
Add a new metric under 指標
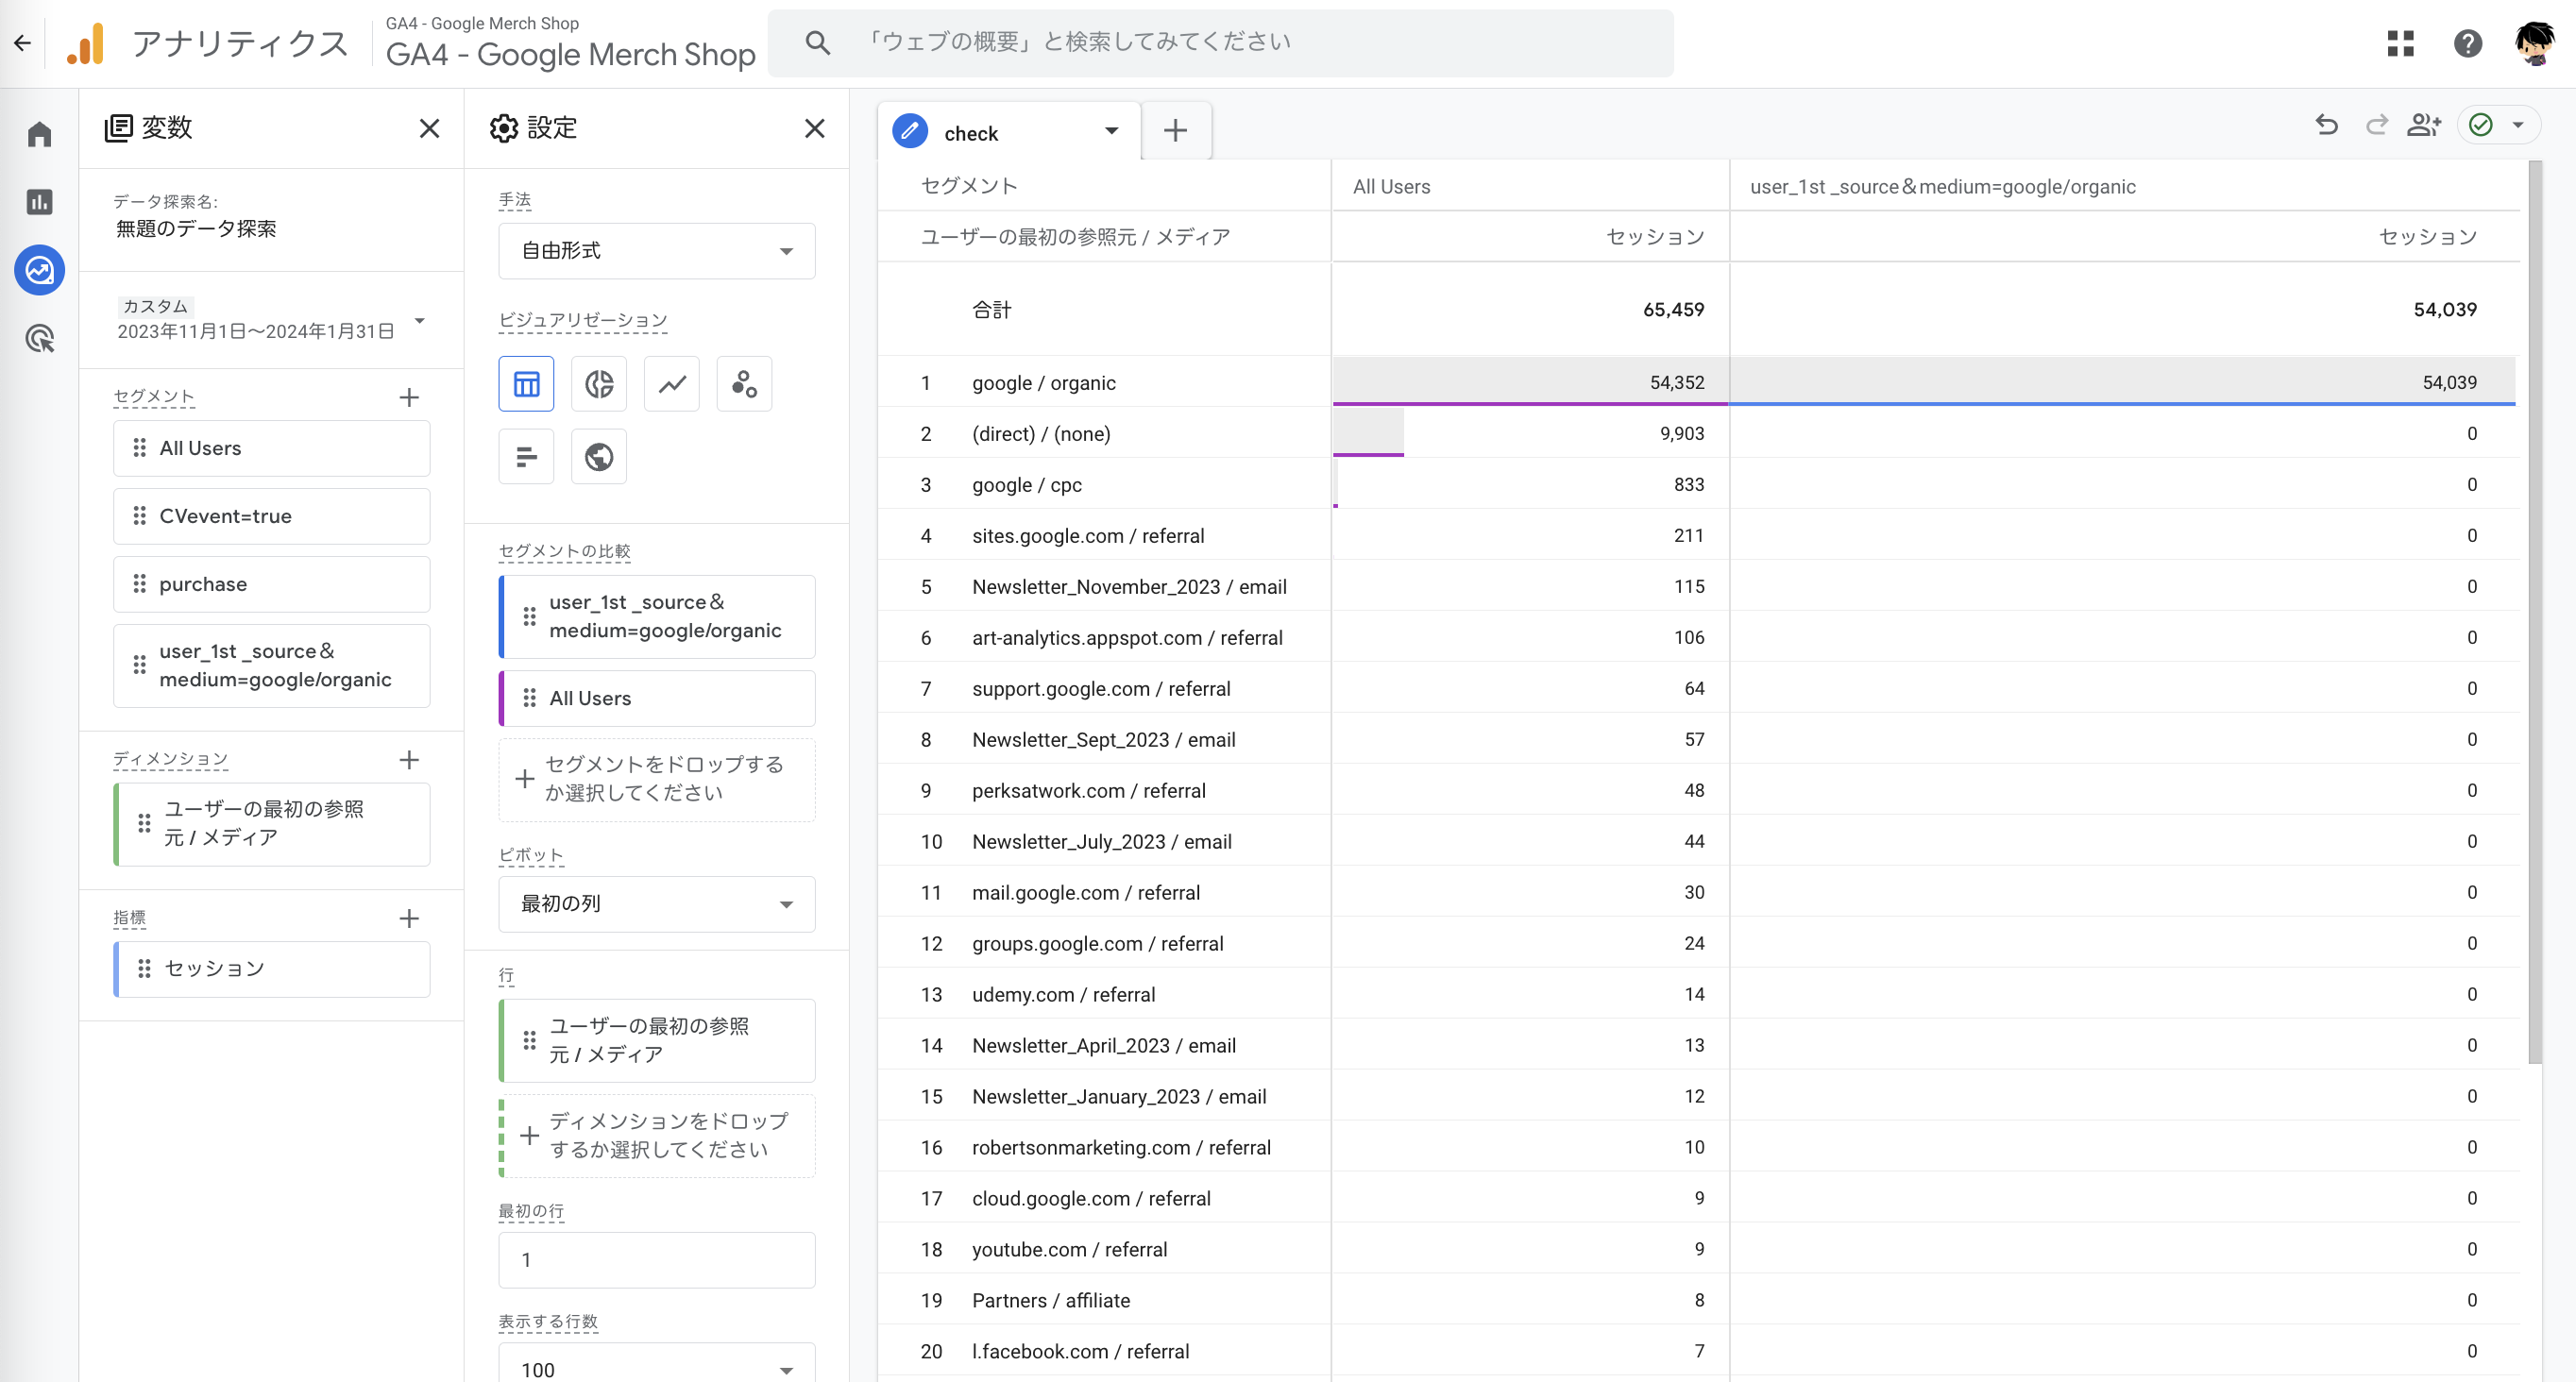[409, 918]
